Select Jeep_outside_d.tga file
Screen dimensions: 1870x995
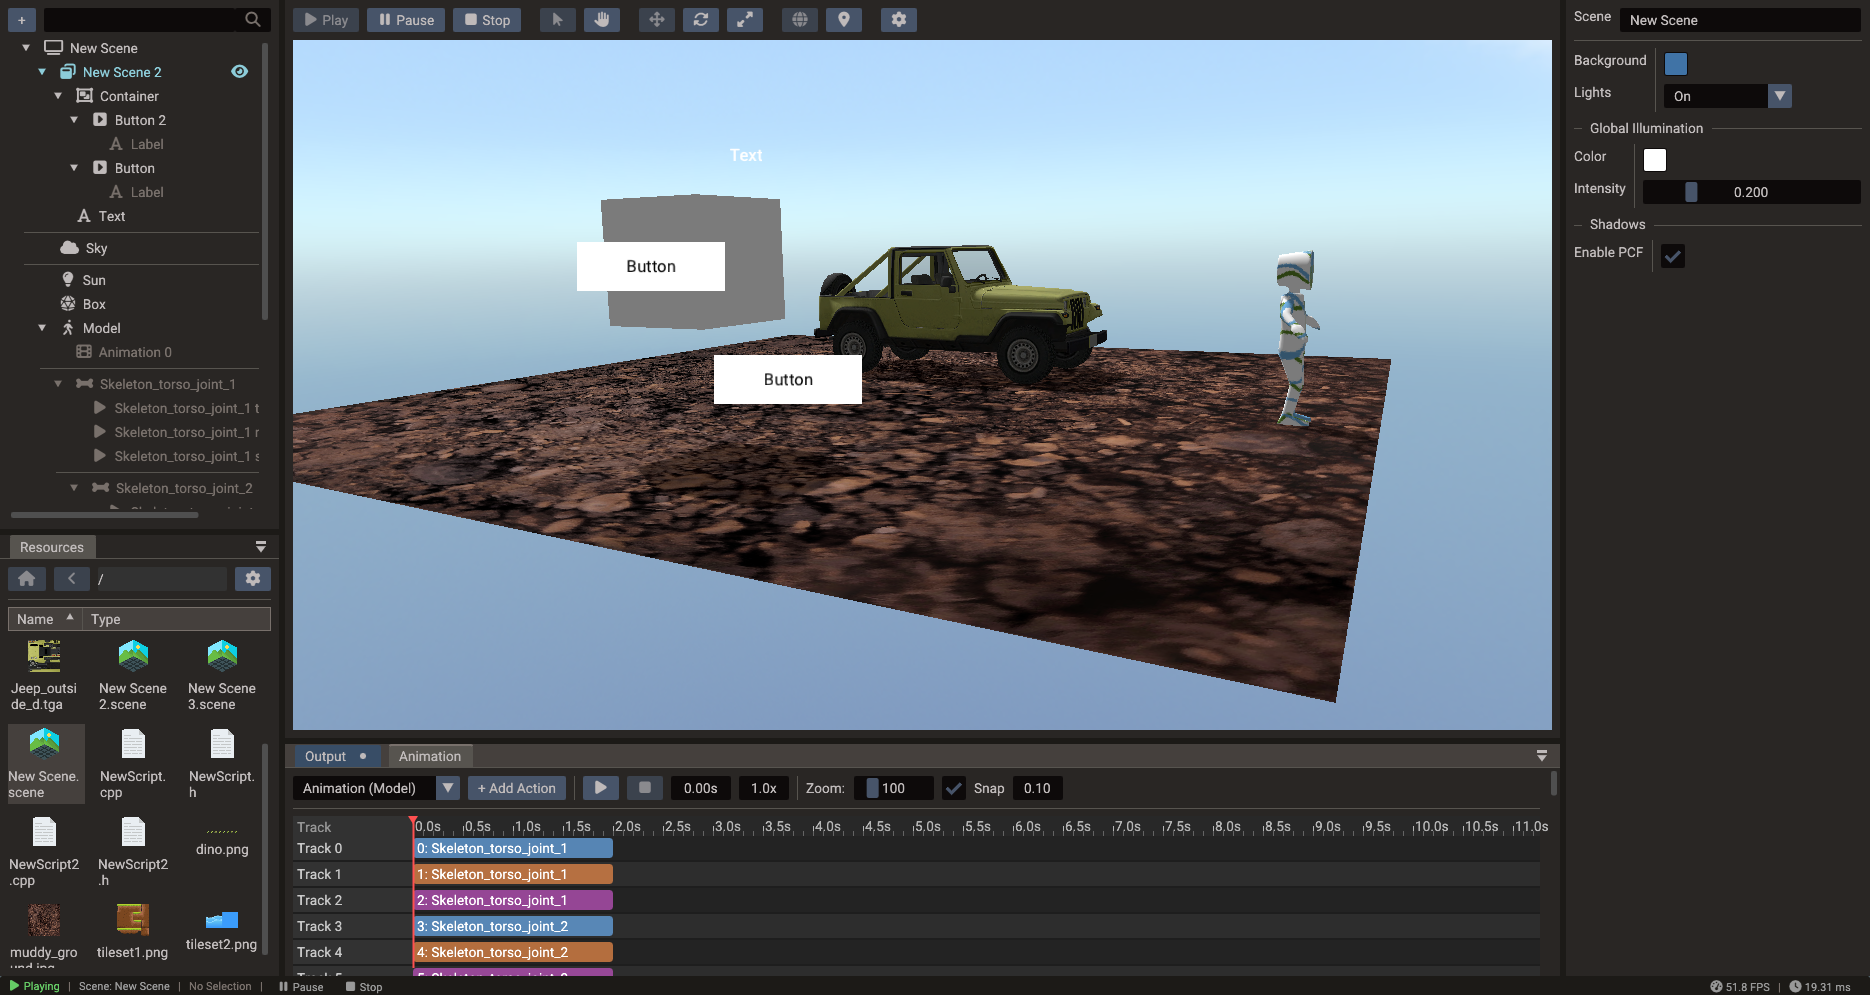(x=44, y=675)
